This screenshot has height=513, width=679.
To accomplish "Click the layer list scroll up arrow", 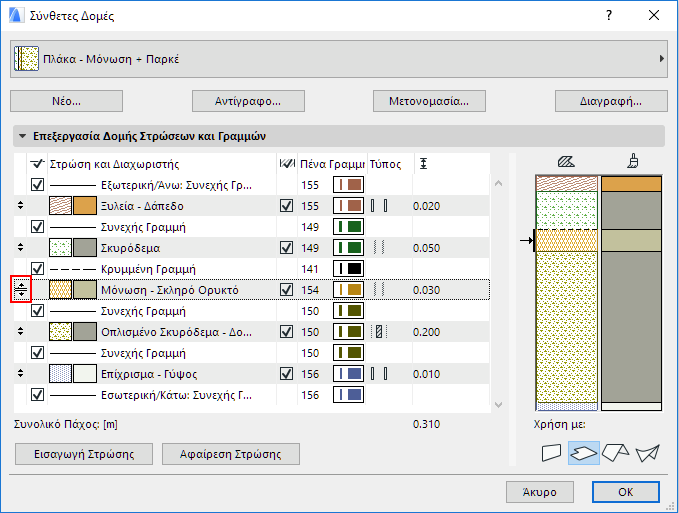I will pos(498,184).
